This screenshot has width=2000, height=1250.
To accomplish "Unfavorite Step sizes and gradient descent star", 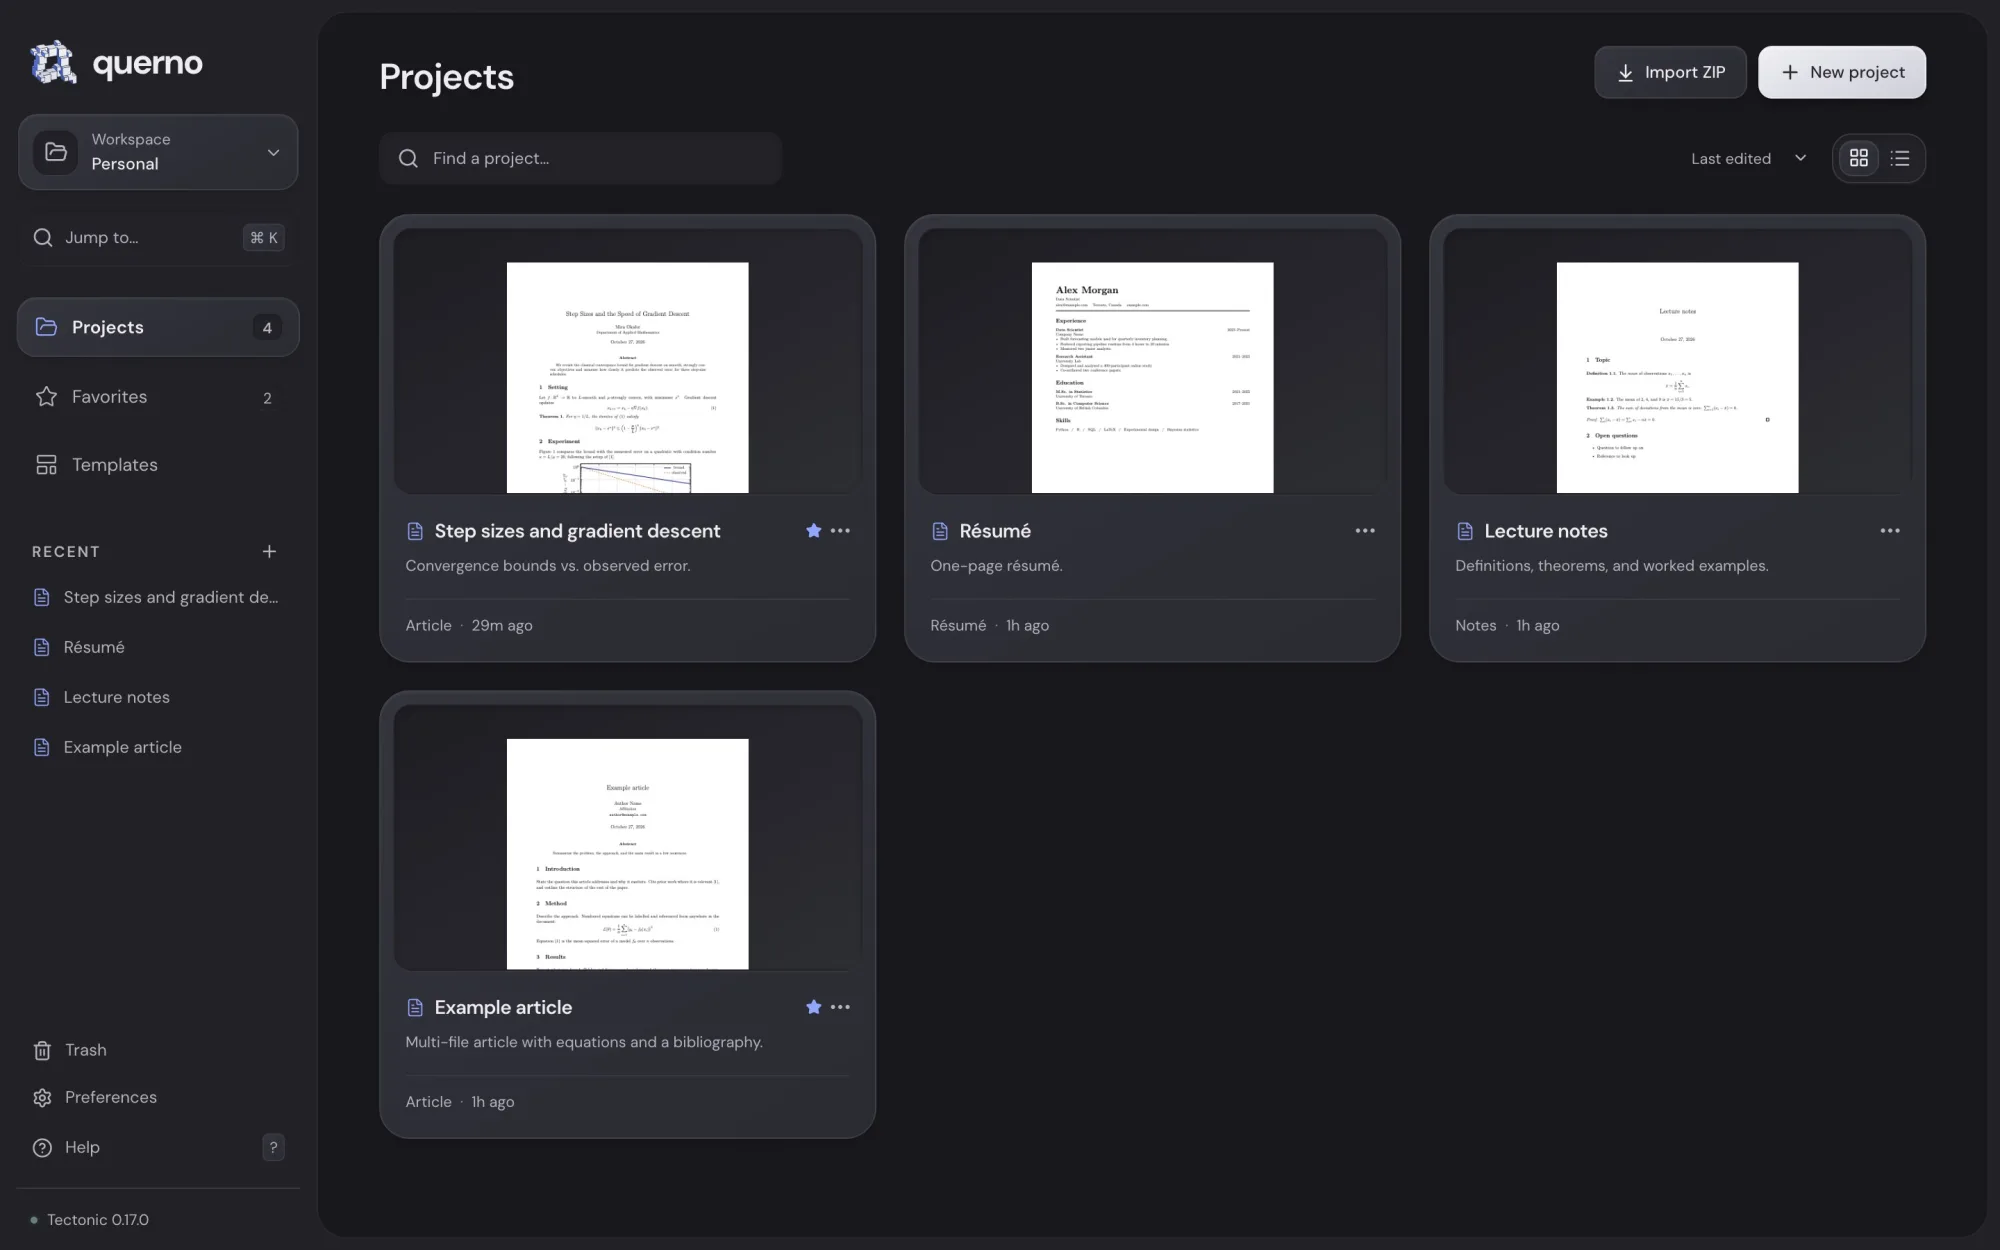I will point(814,531).
